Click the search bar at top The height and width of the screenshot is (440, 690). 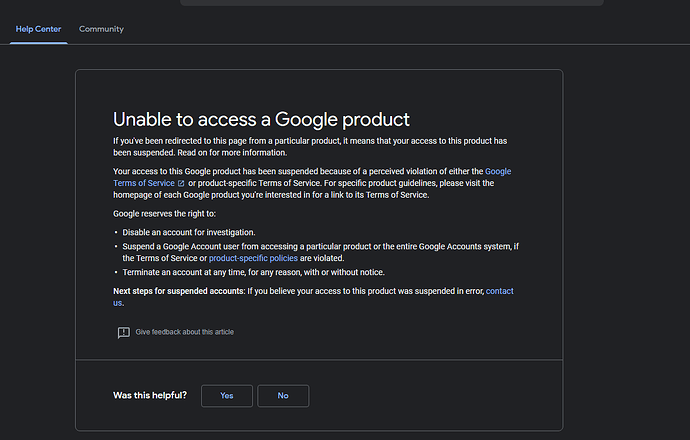coord(392,3)
